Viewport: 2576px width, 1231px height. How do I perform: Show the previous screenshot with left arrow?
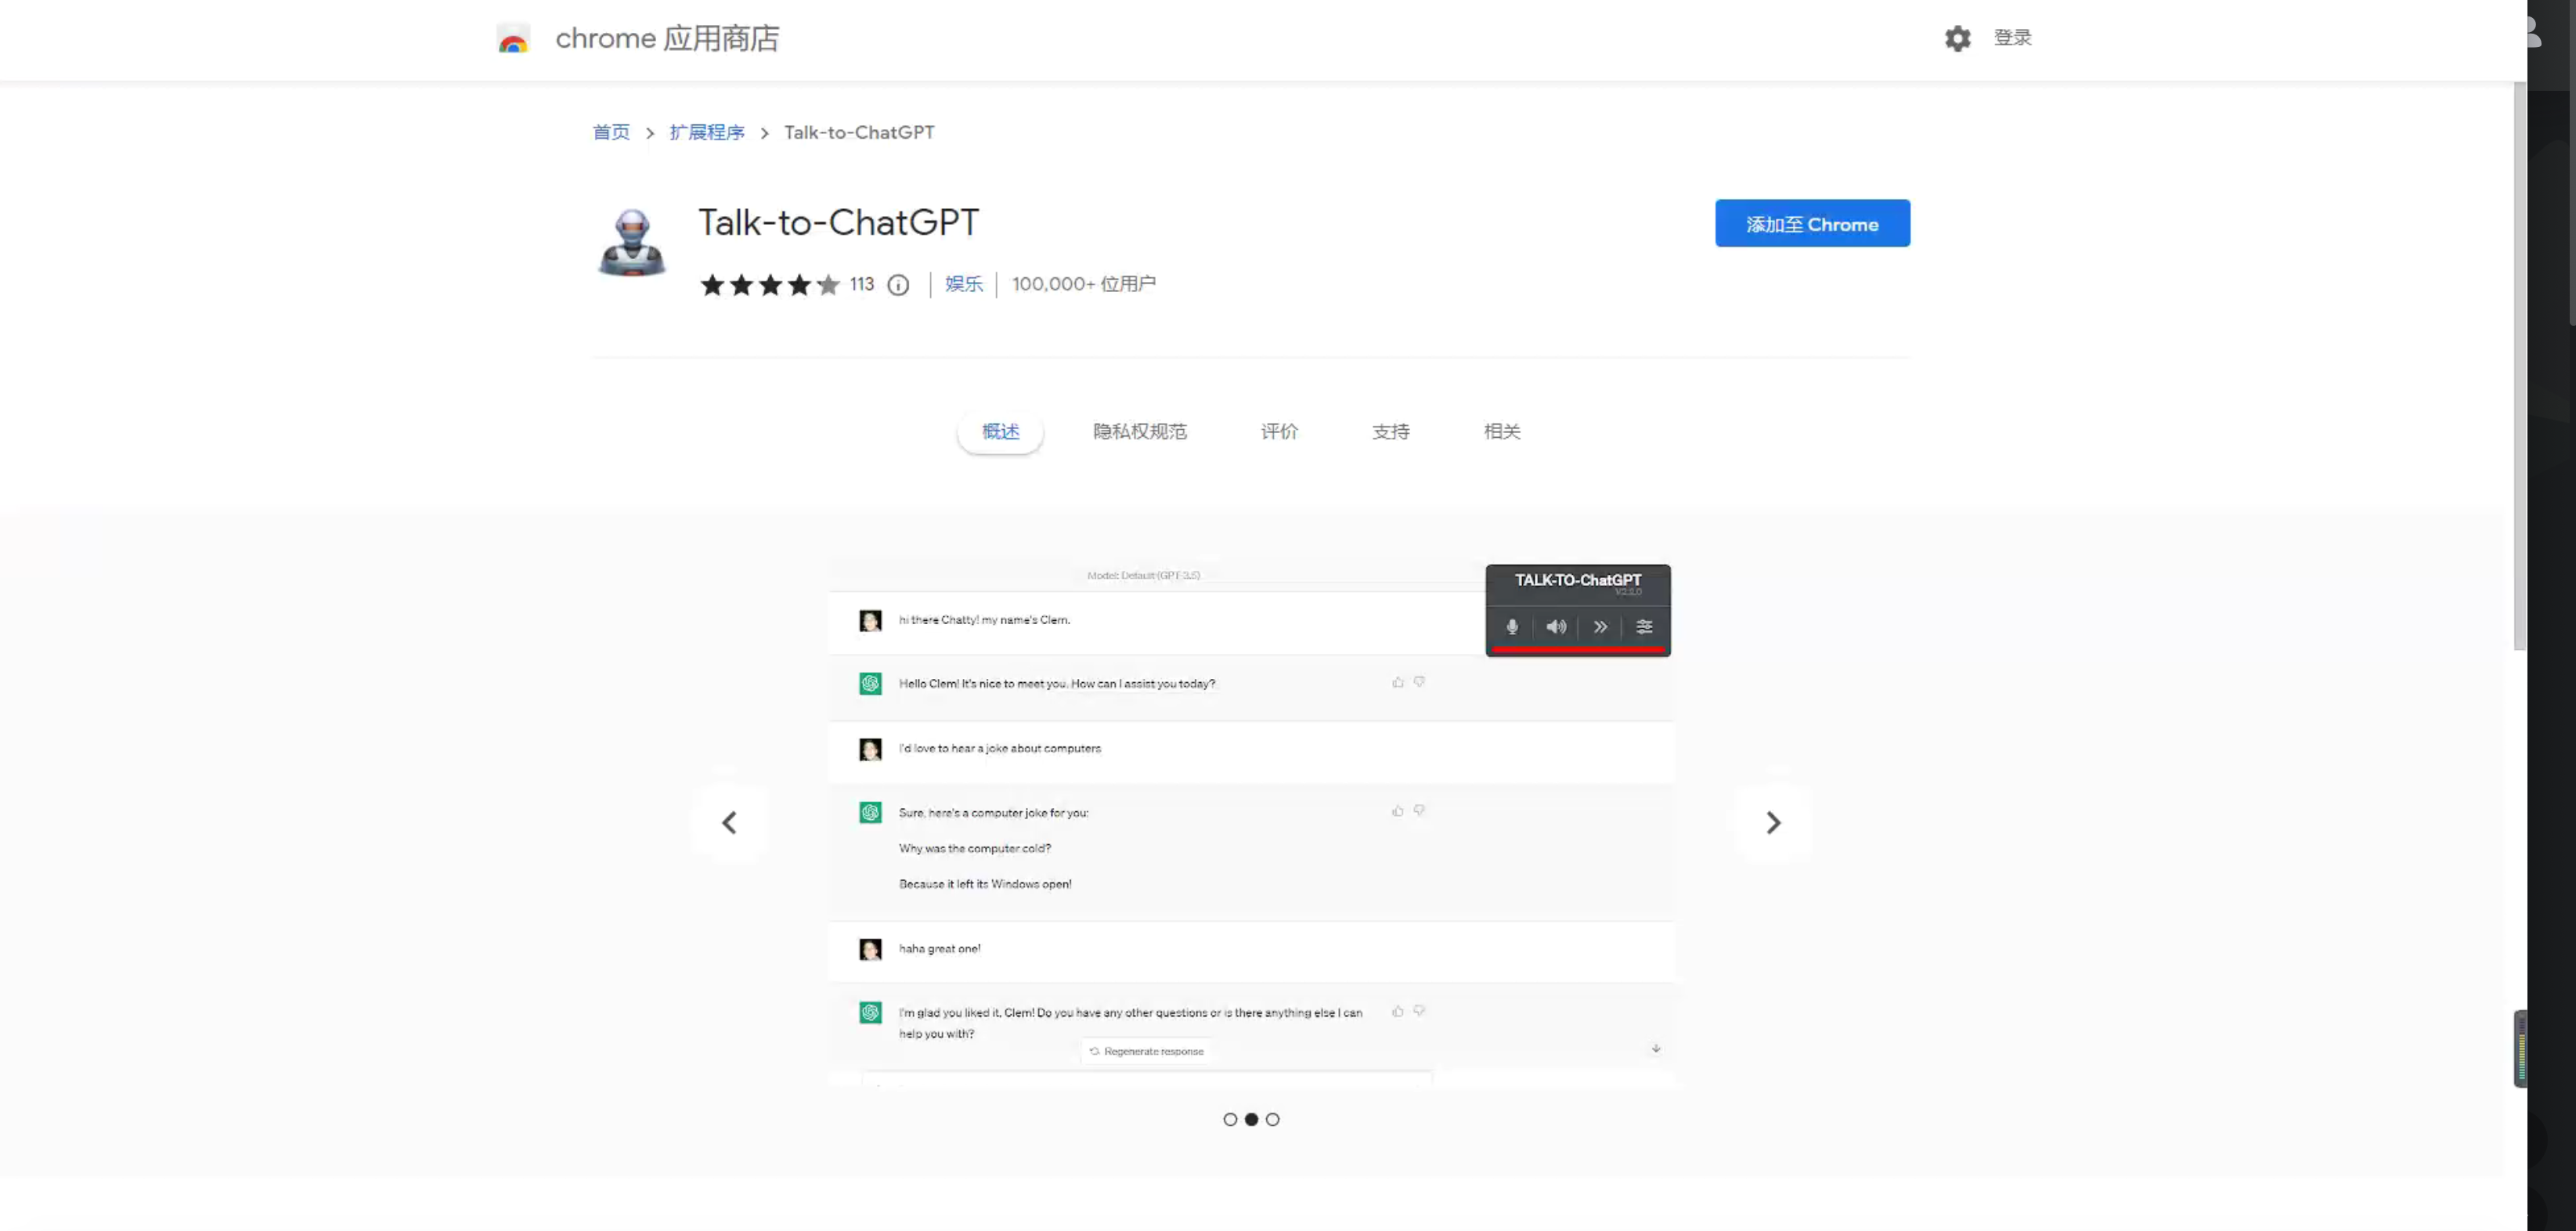coord(729,823)
